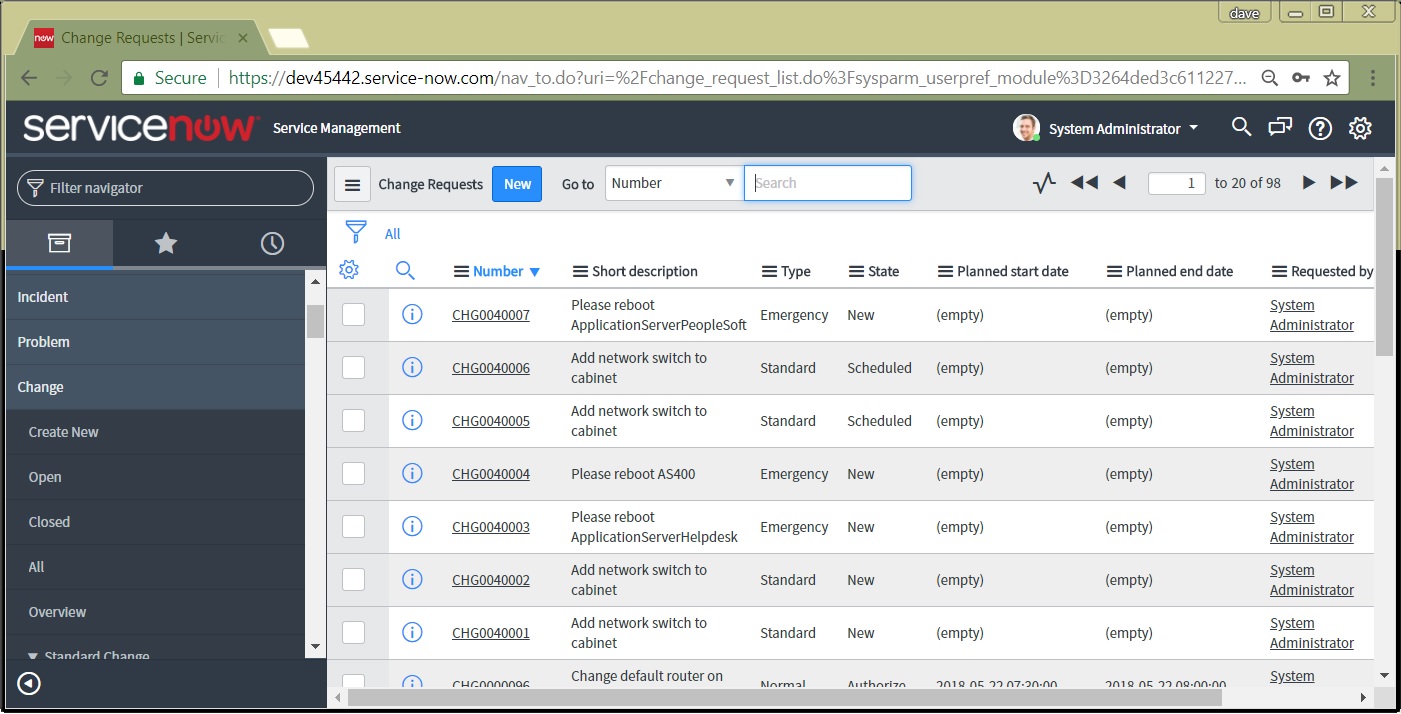
Task: Go to next page of results
Action: pyautogui.click(x=1308, y=183)
